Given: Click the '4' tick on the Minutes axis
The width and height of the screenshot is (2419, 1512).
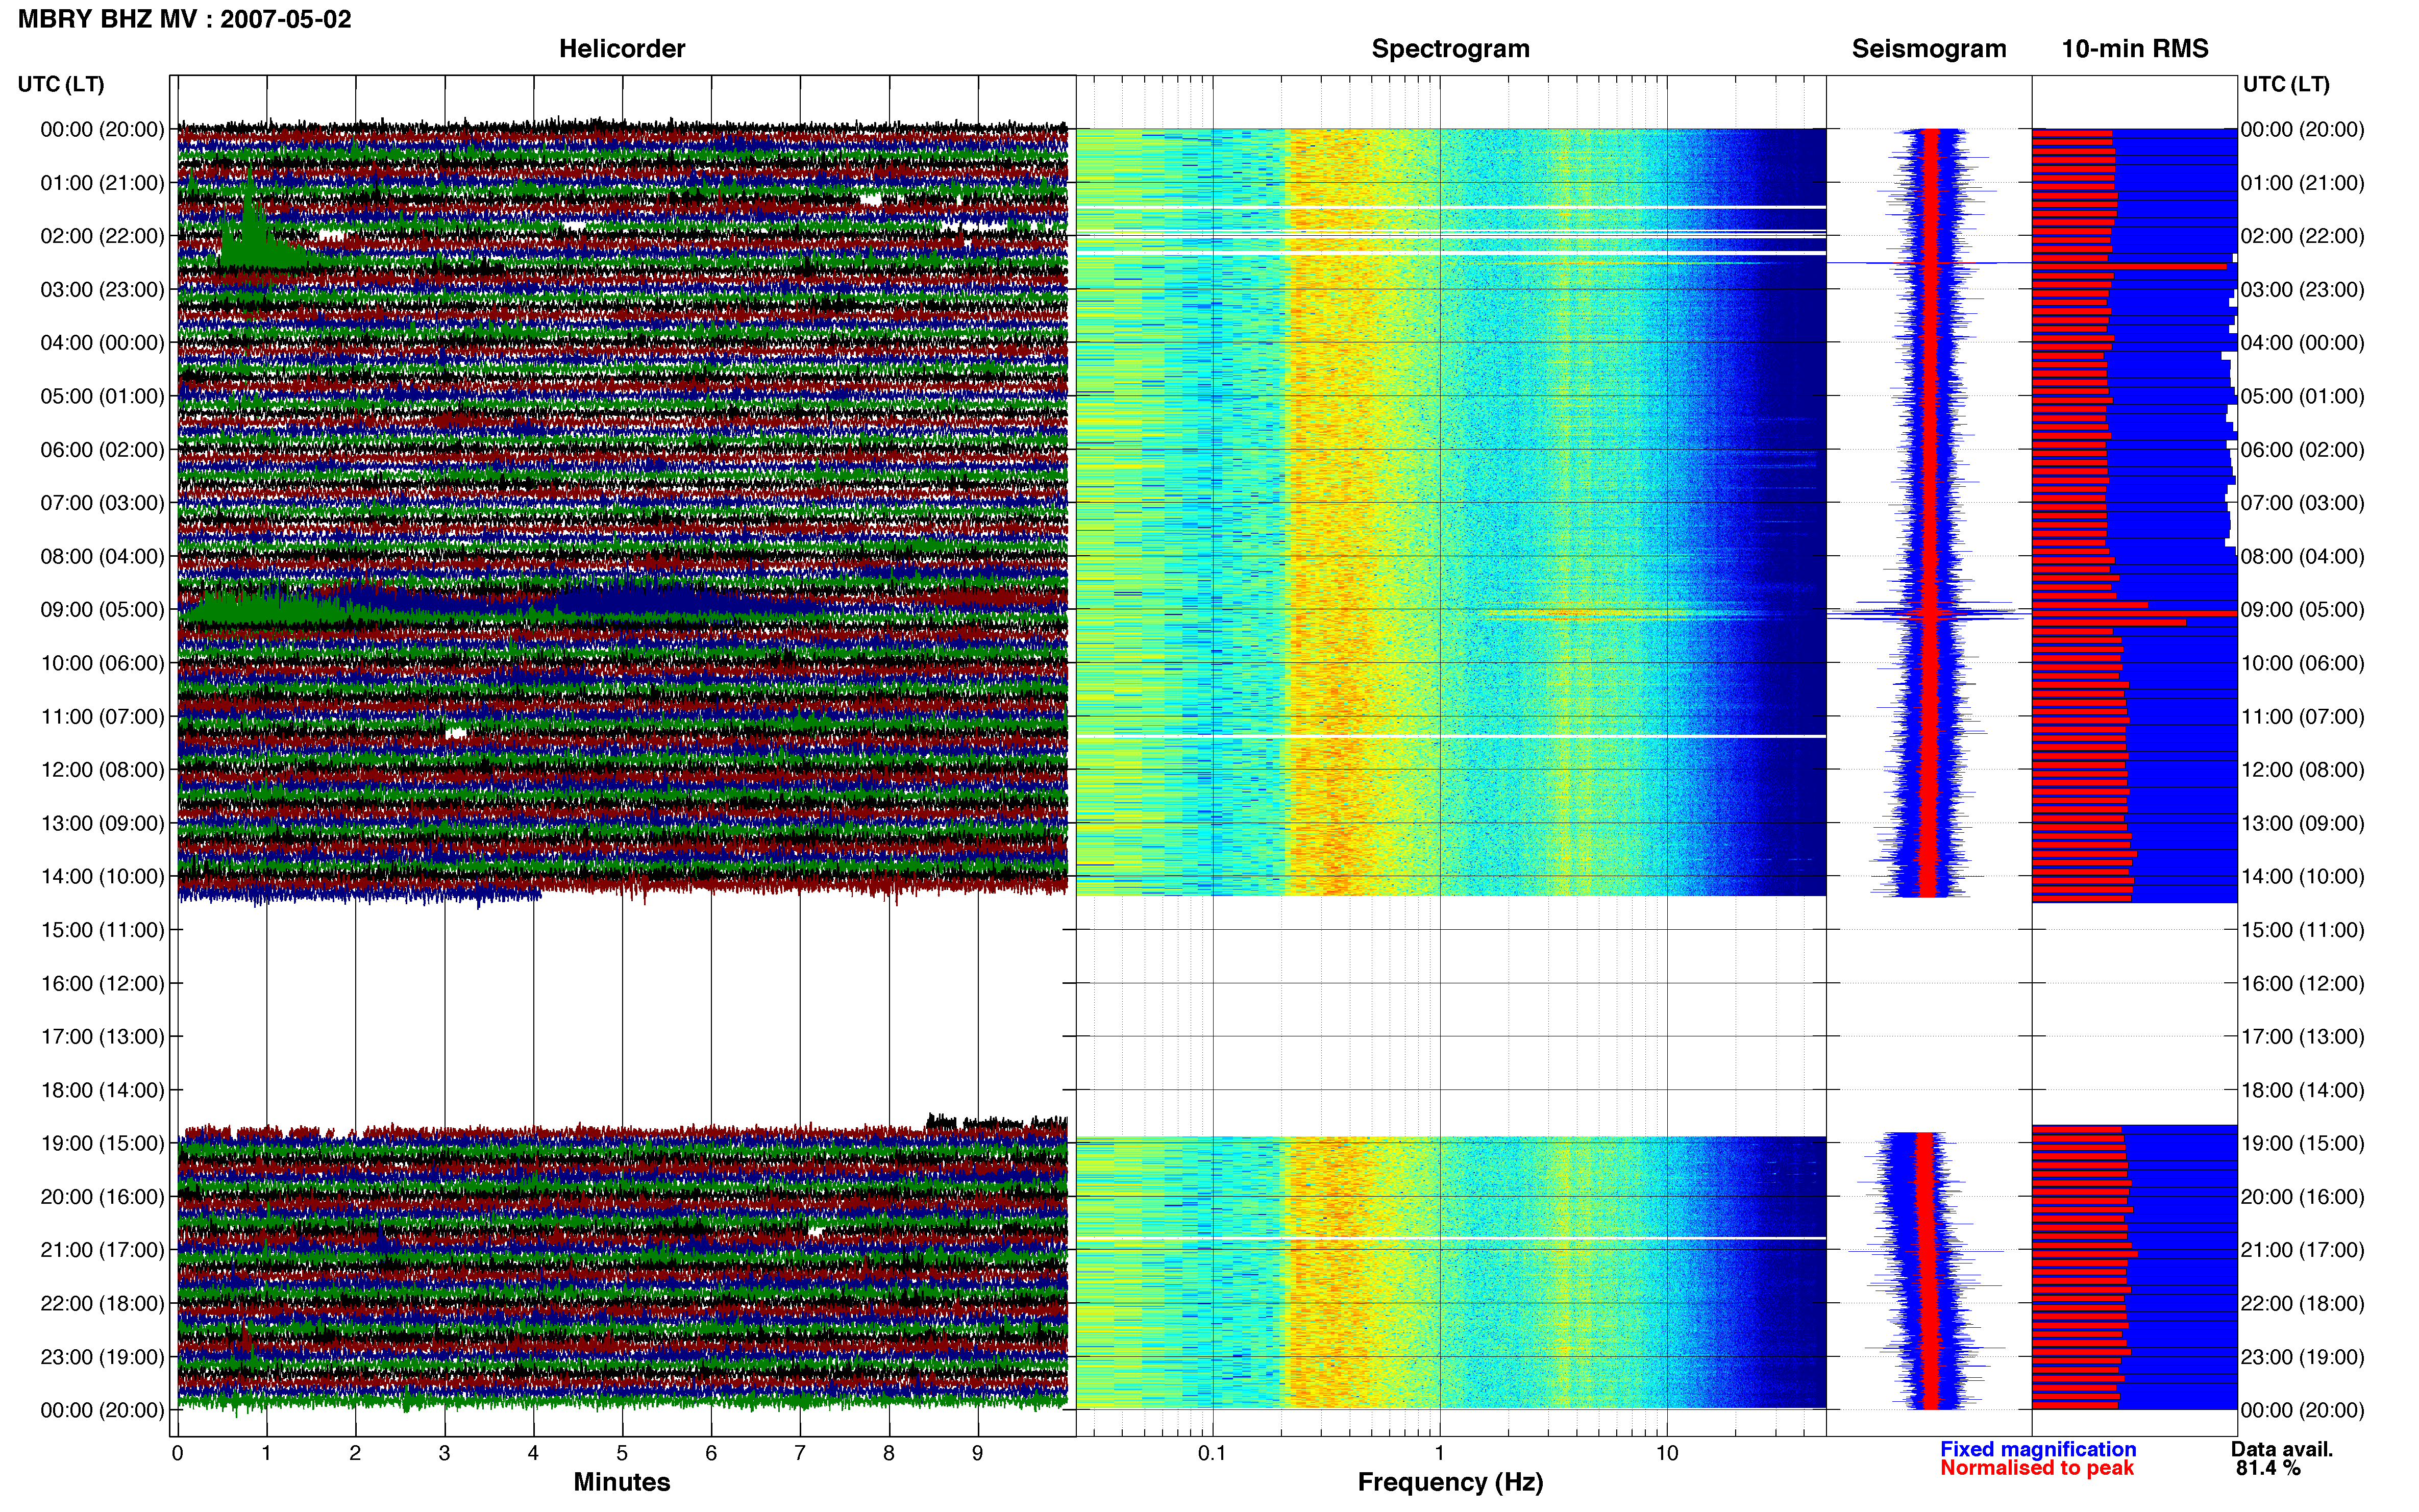Looking at the screenshot, I should pyautogui.click(x=533, y=1454).
